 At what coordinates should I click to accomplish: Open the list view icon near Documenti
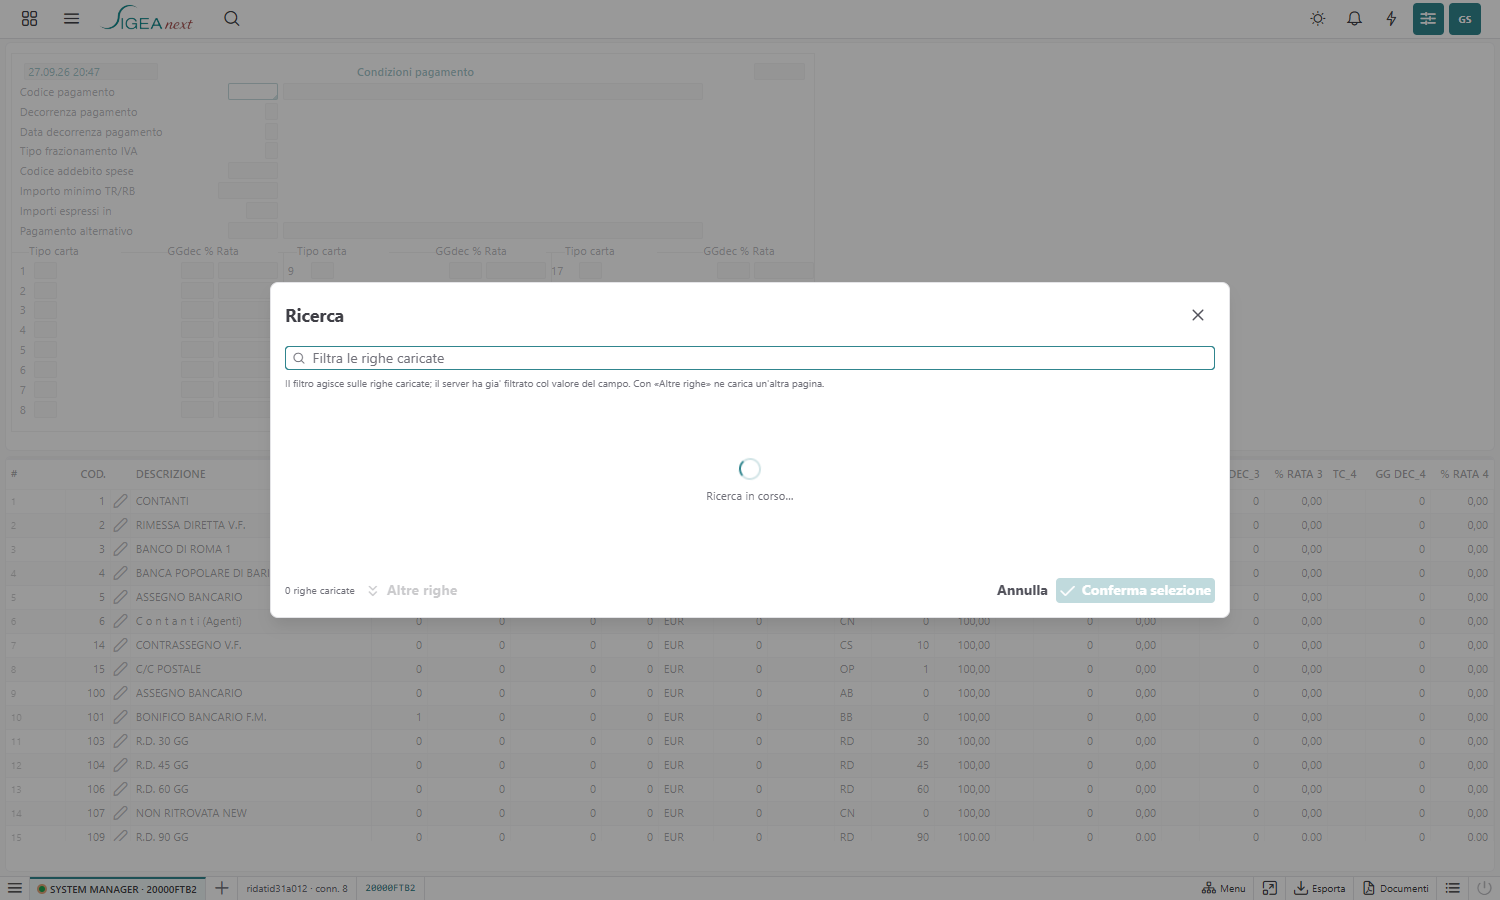1453,888
